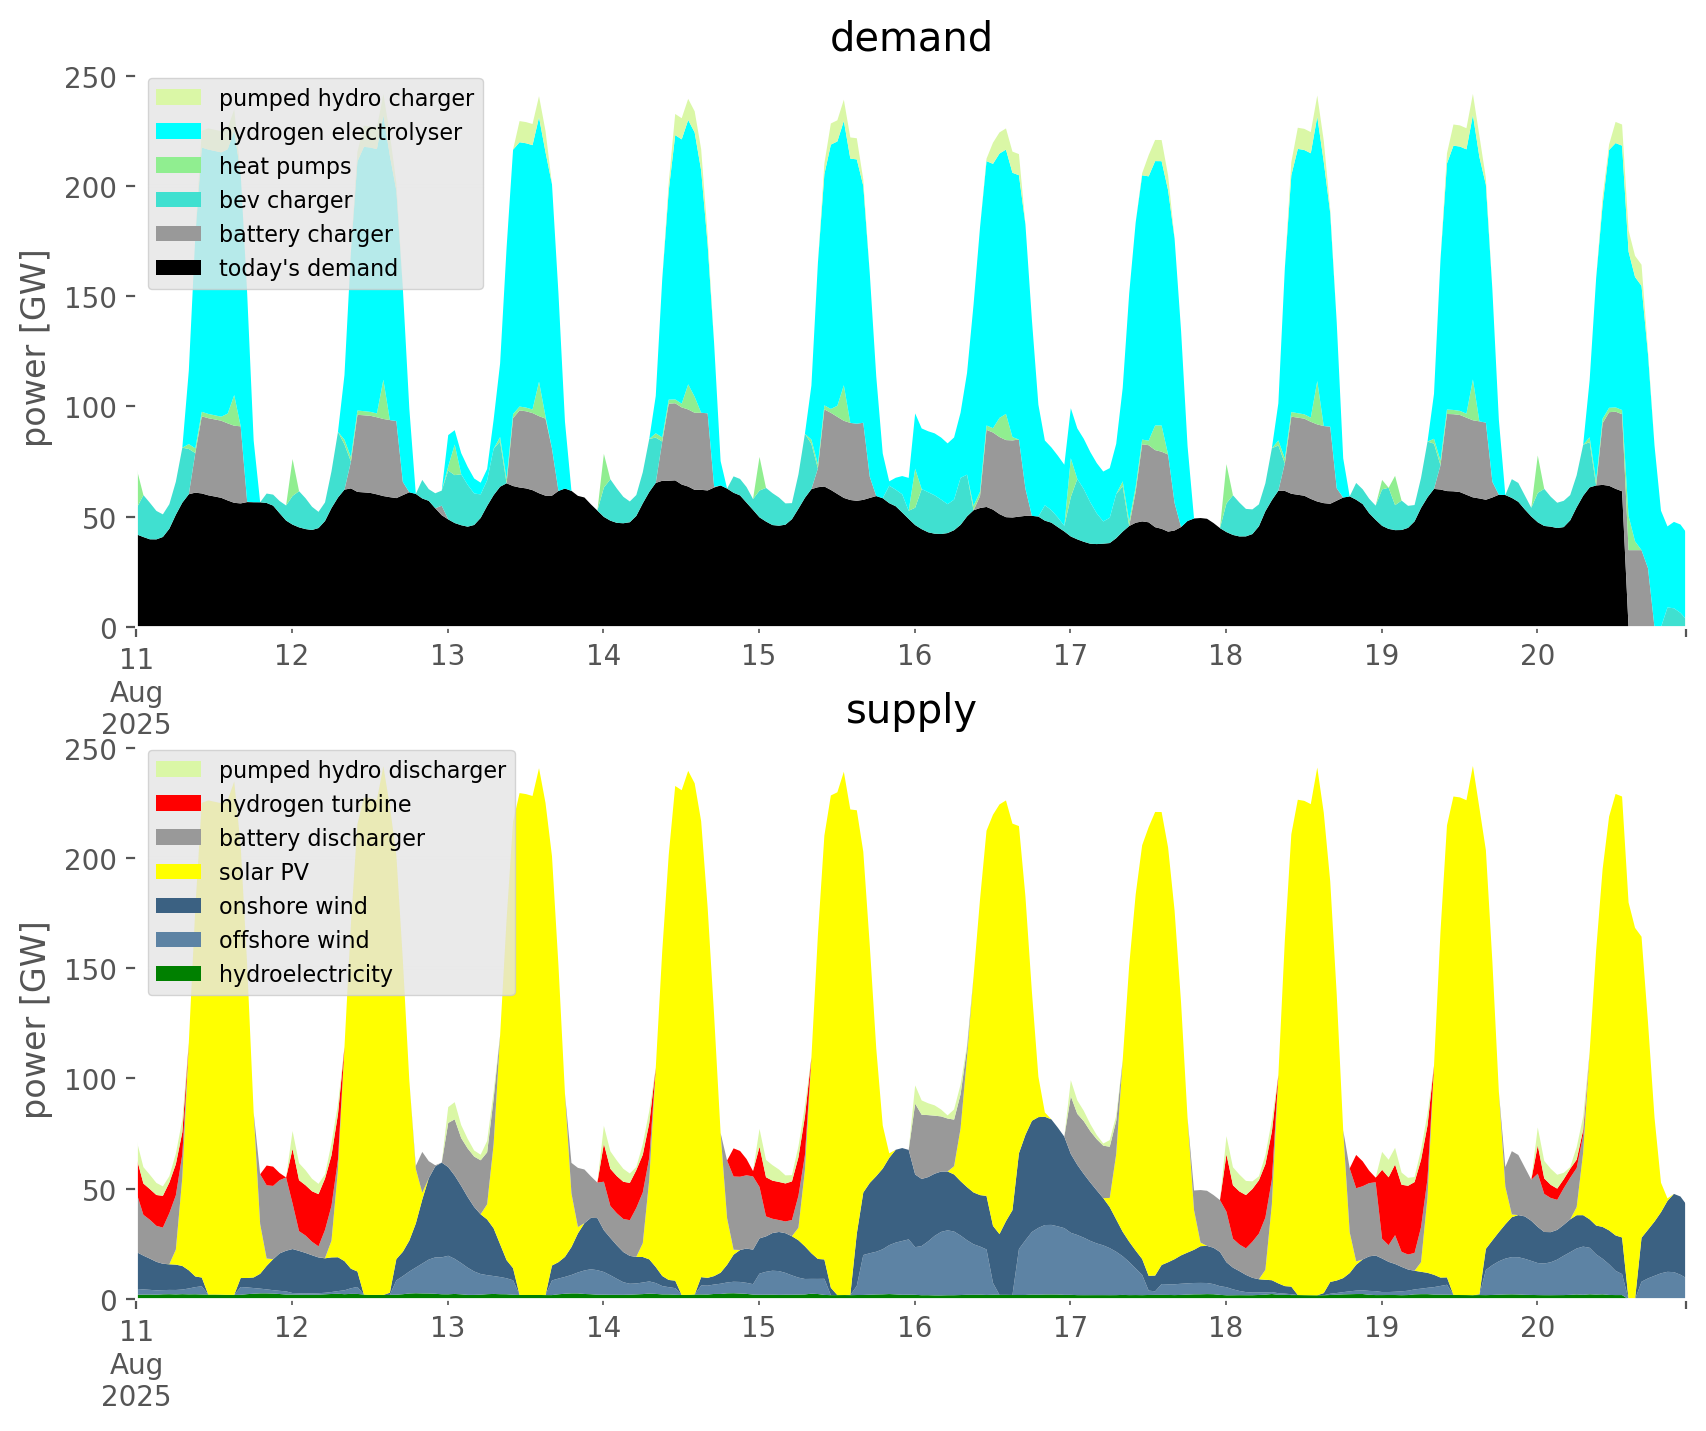Click the 100 tick on supply y-axis
The width and height of the screenshot is (1706, 1431).
pyautogui.click(x=92, y=1080)
